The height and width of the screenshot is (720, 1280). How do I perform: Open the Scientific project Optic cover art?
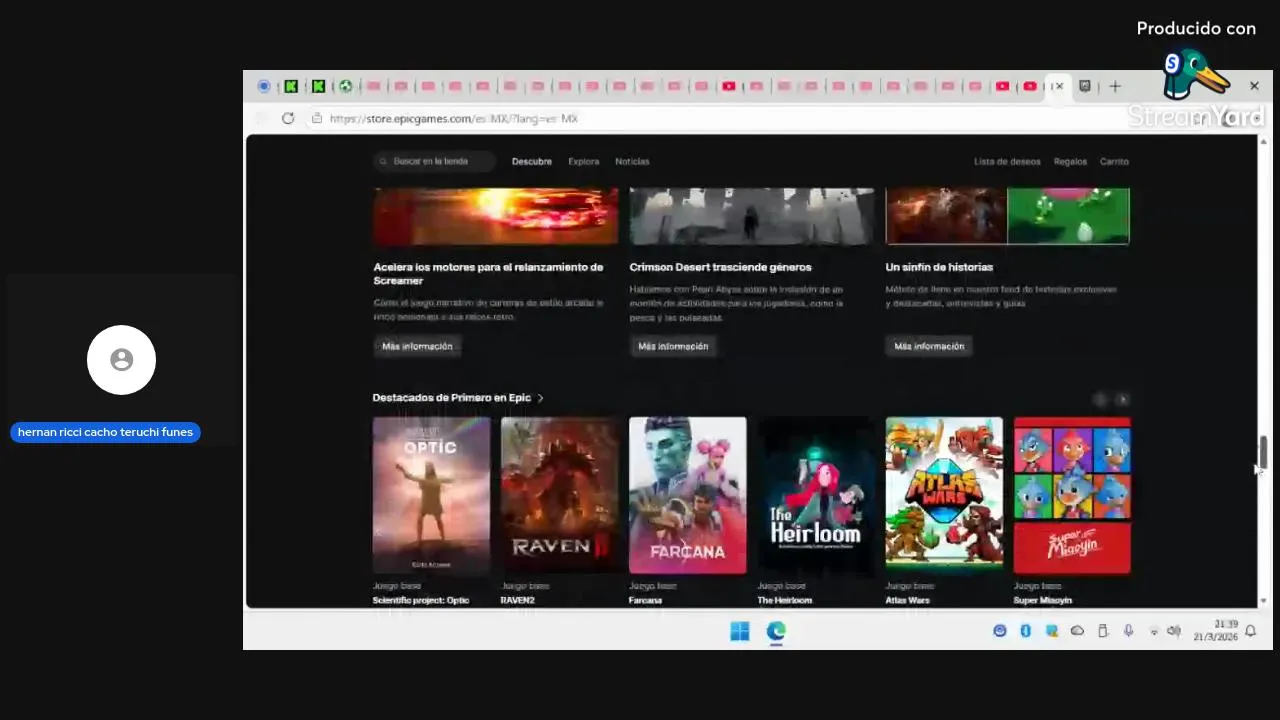(431, 495)
